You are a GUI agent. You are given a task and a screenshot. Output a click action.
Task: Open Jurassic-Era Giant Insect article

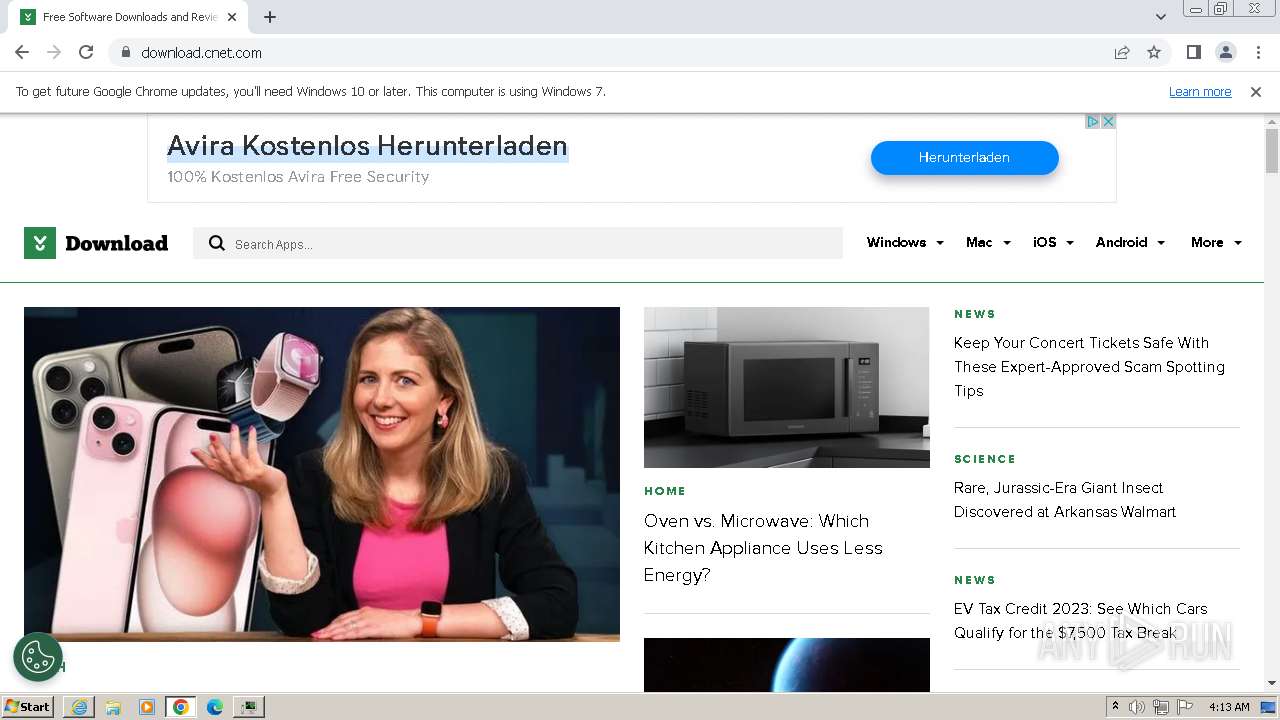1065,500
